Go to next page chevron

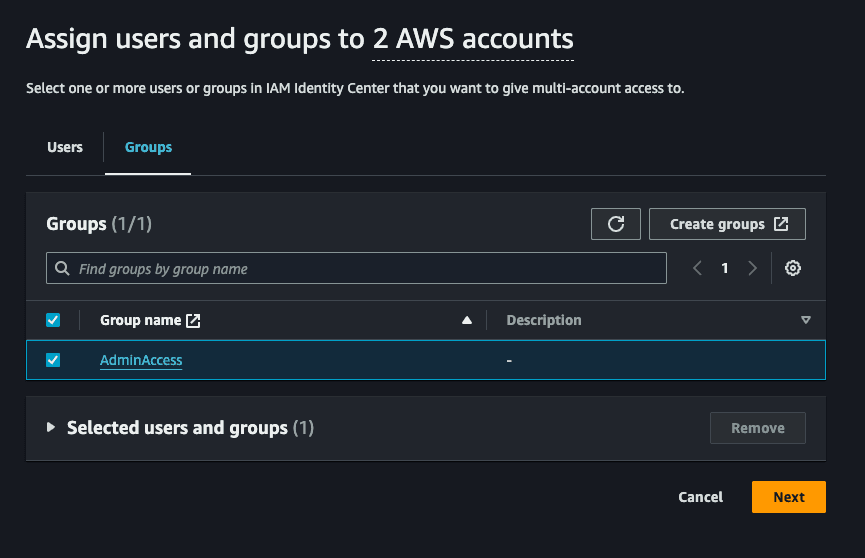pos(752,268)
